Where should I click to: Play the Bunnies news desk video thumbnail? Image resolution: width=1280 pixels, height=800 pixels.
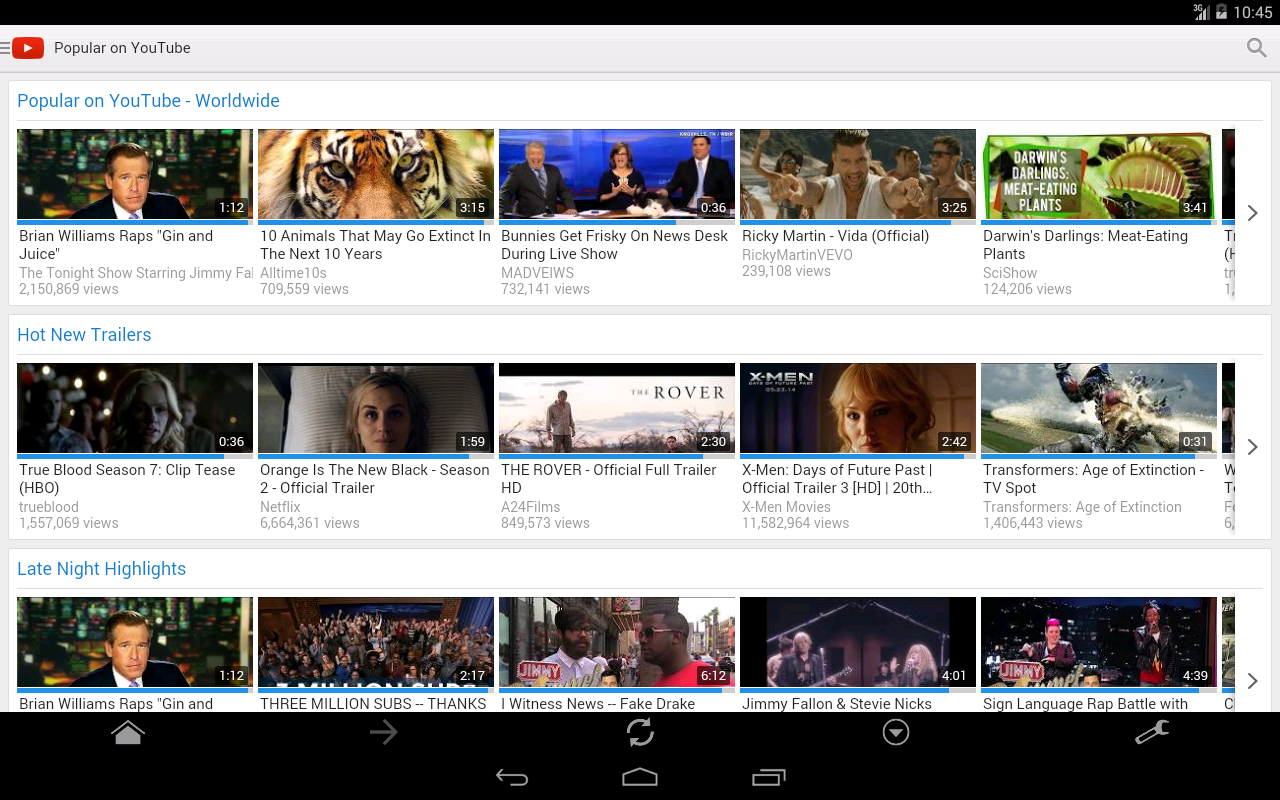pos(617,175)
